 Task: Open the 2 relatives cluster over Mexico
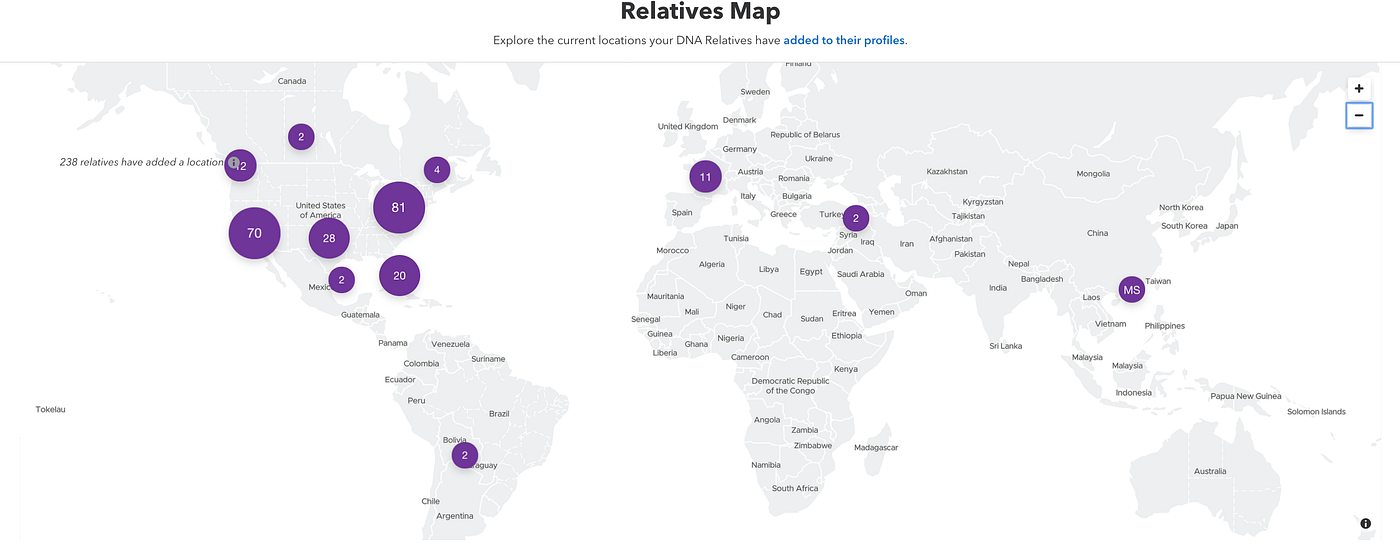pyautogui.click(x=342, y=280)
